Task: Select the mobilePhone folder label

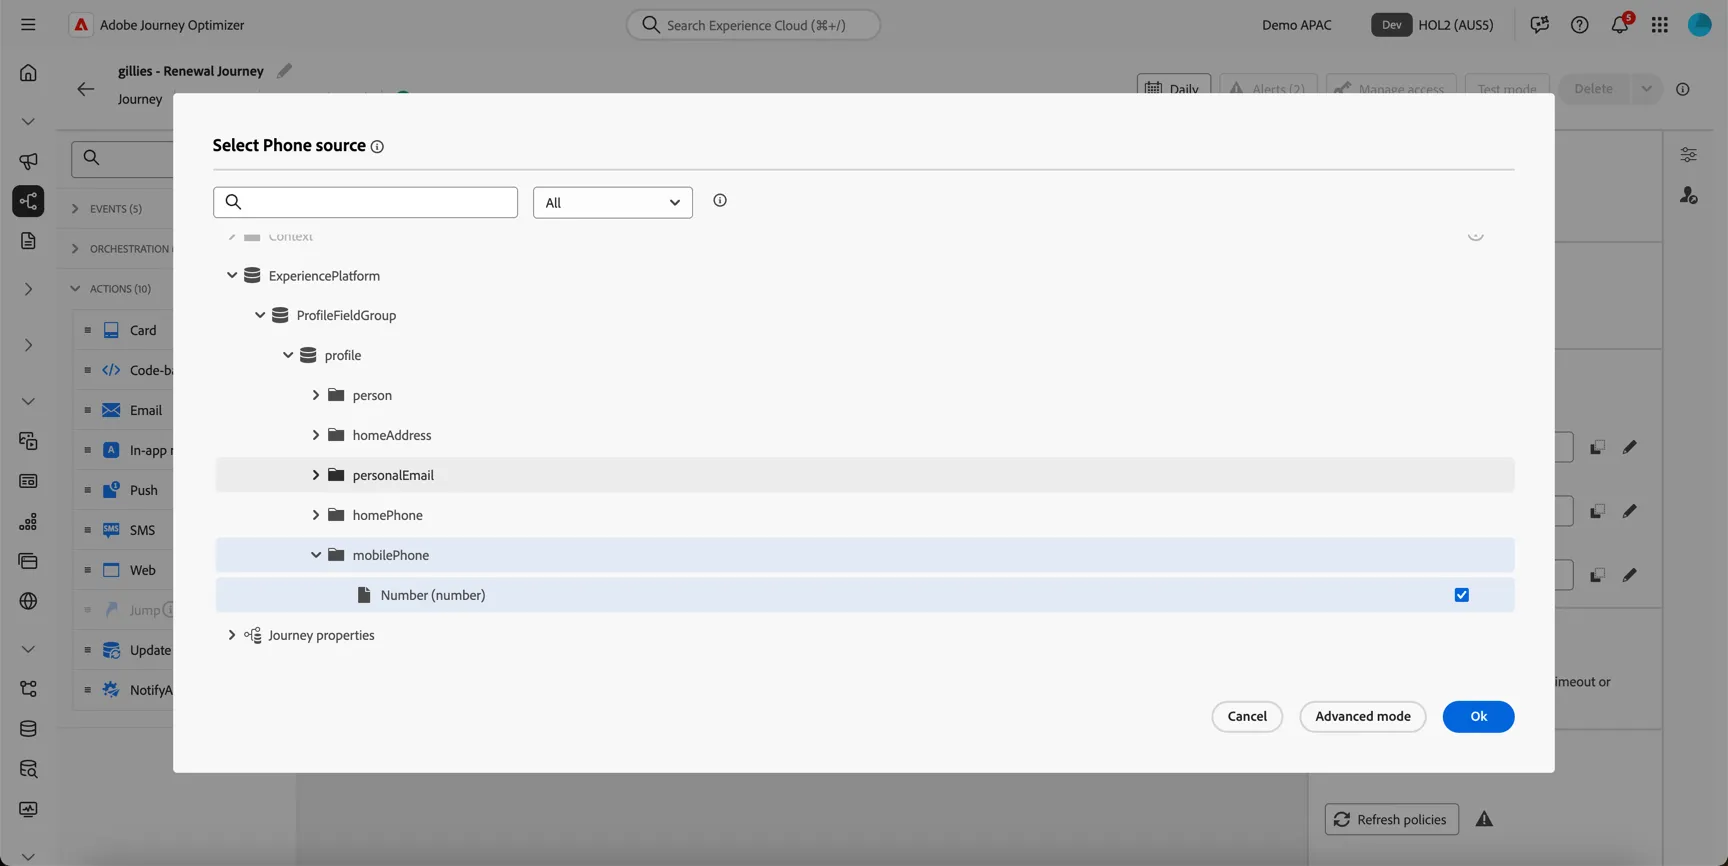Action: coord(390,555)
